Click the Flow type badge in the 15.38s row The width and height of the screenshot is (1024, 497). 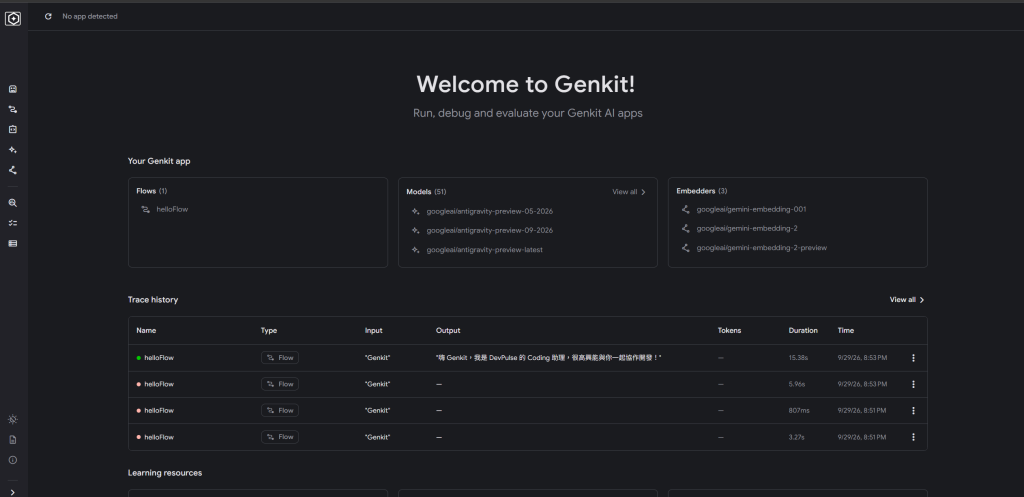(280, 358)
